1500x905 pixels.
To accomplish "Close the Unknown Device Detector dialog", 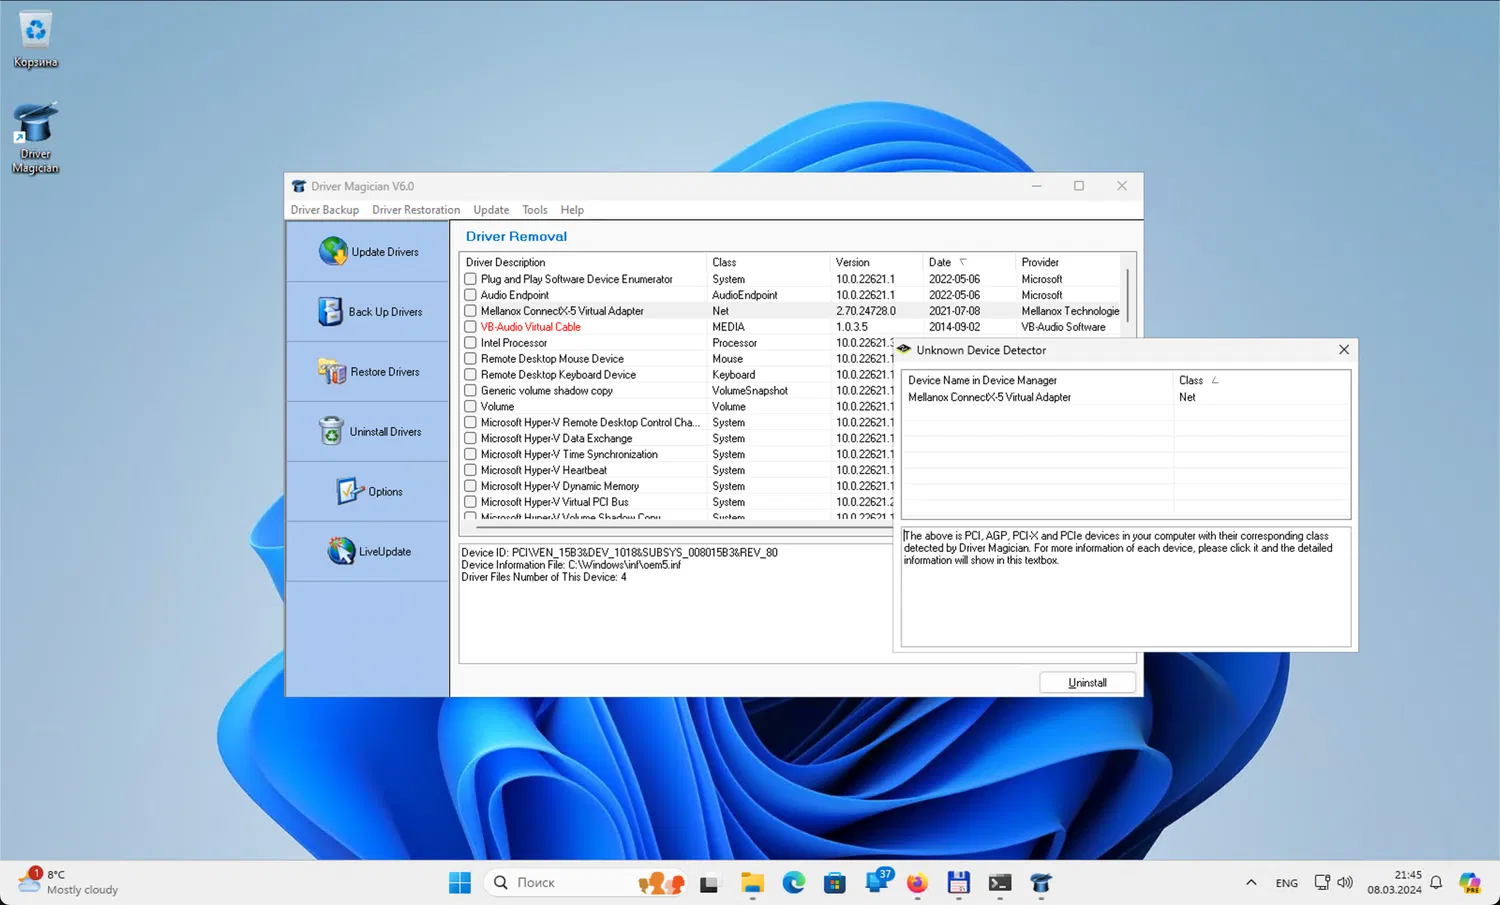I will [1343, 350].
